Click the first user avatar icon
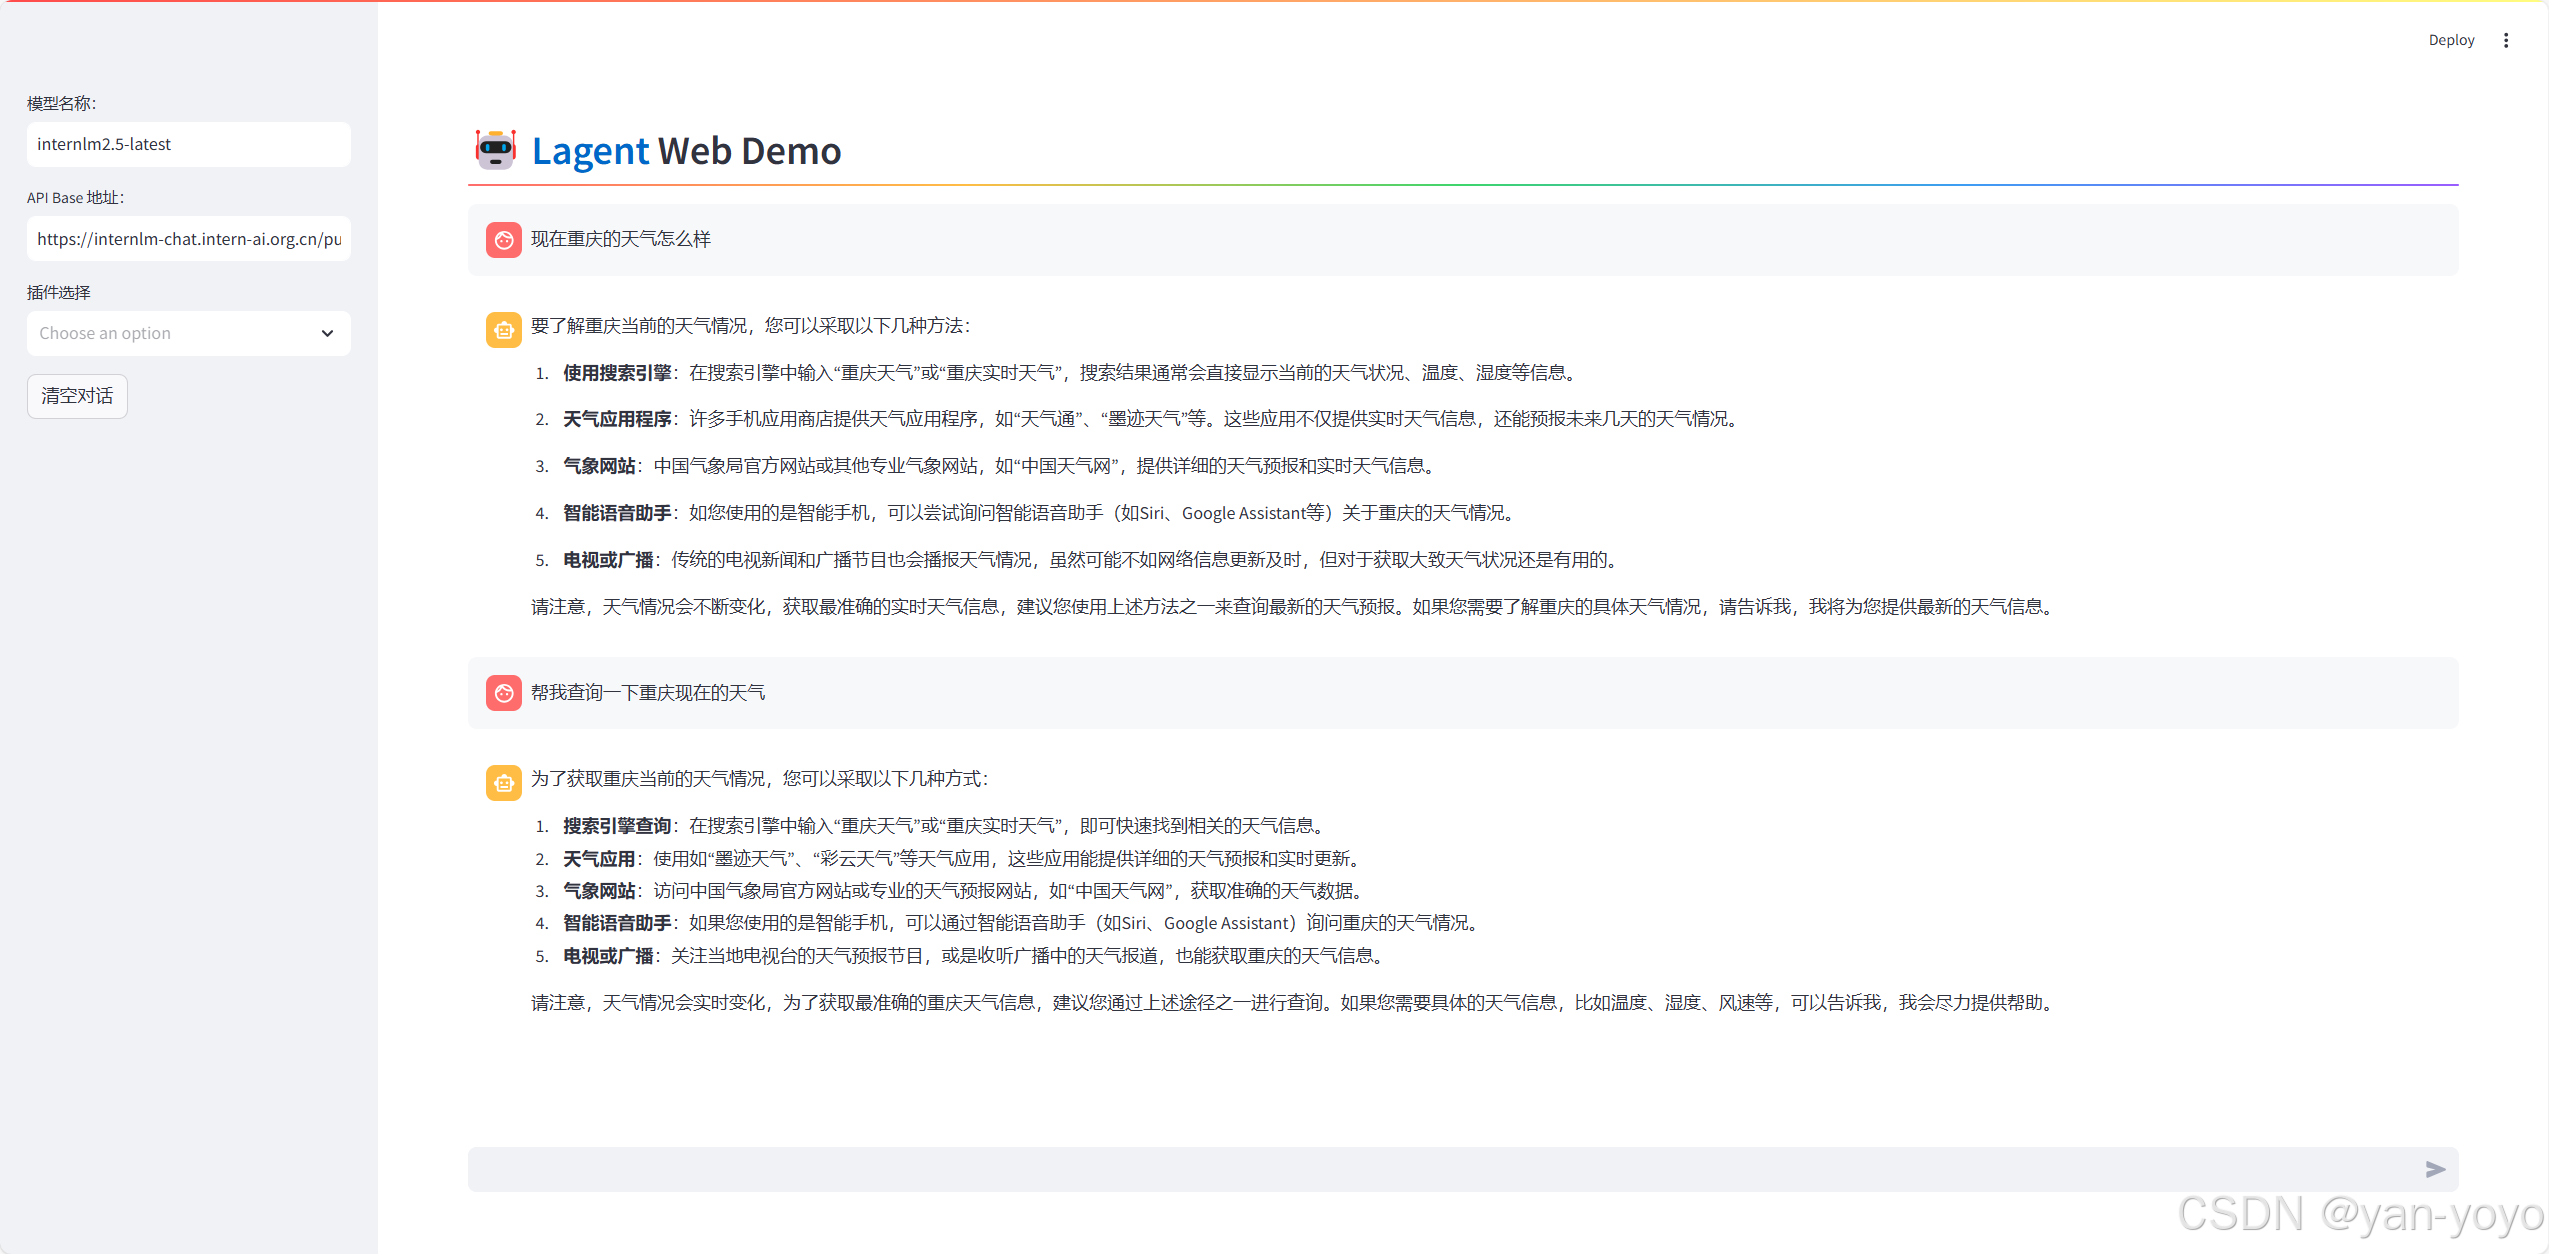Screen dimensions: 2549x1254 503,240
